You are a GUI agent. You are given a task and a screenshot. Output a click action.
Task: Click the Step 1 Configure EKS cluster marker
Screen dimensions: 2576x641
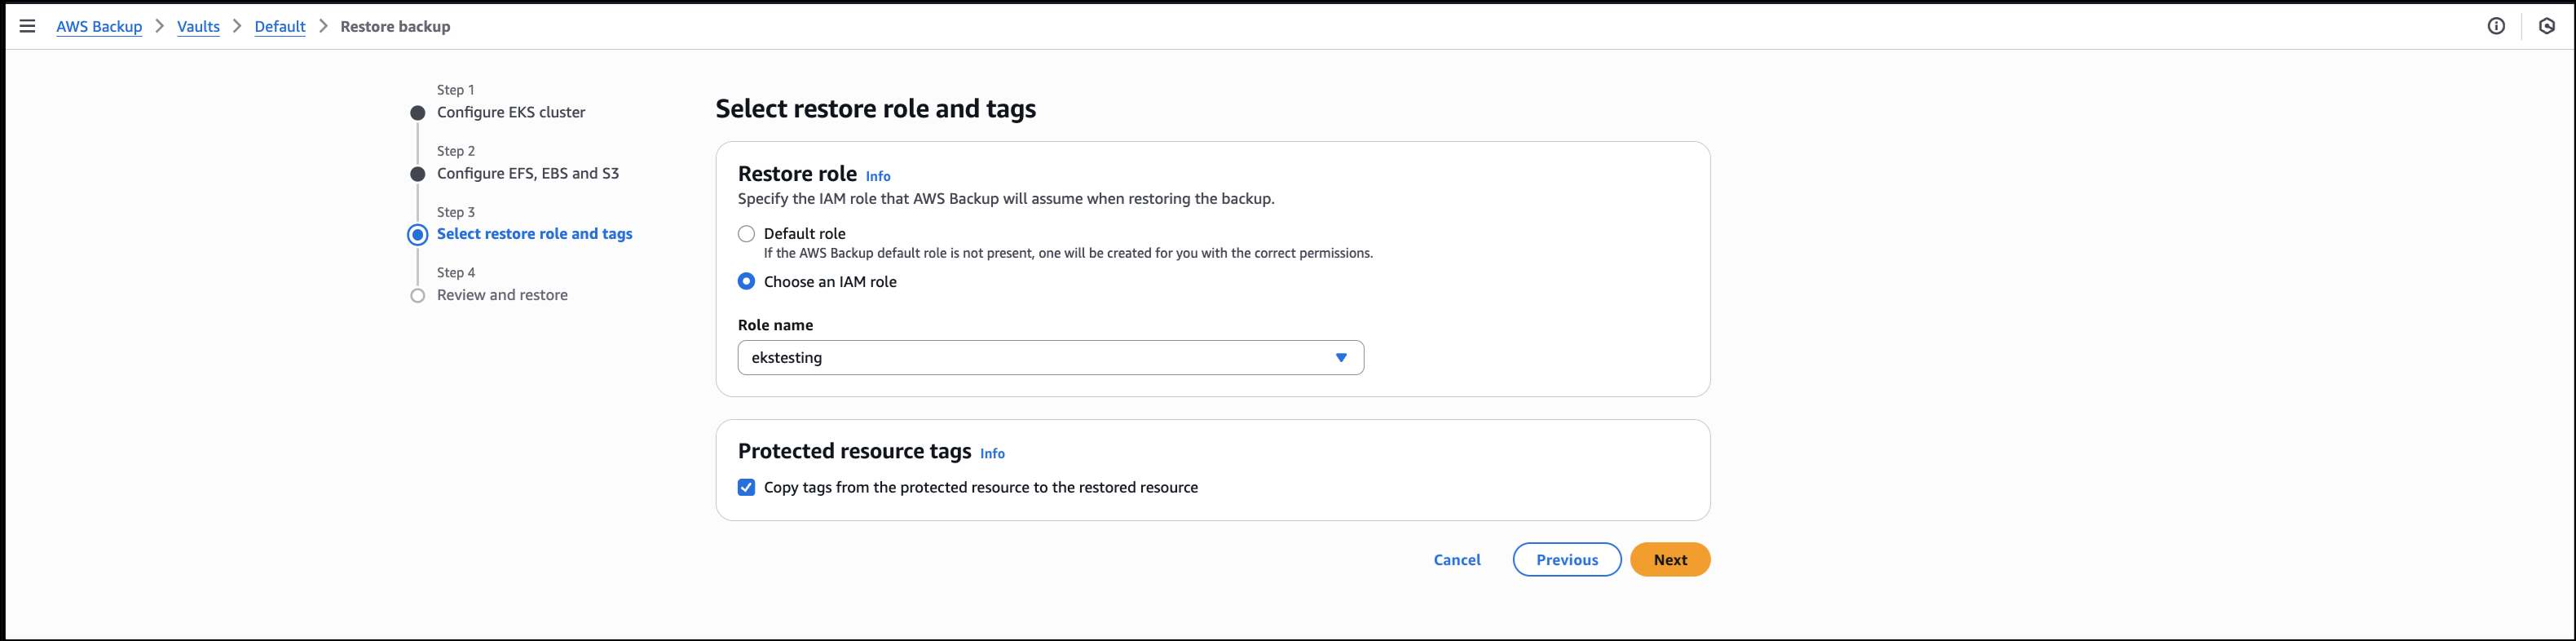point(418,113)
